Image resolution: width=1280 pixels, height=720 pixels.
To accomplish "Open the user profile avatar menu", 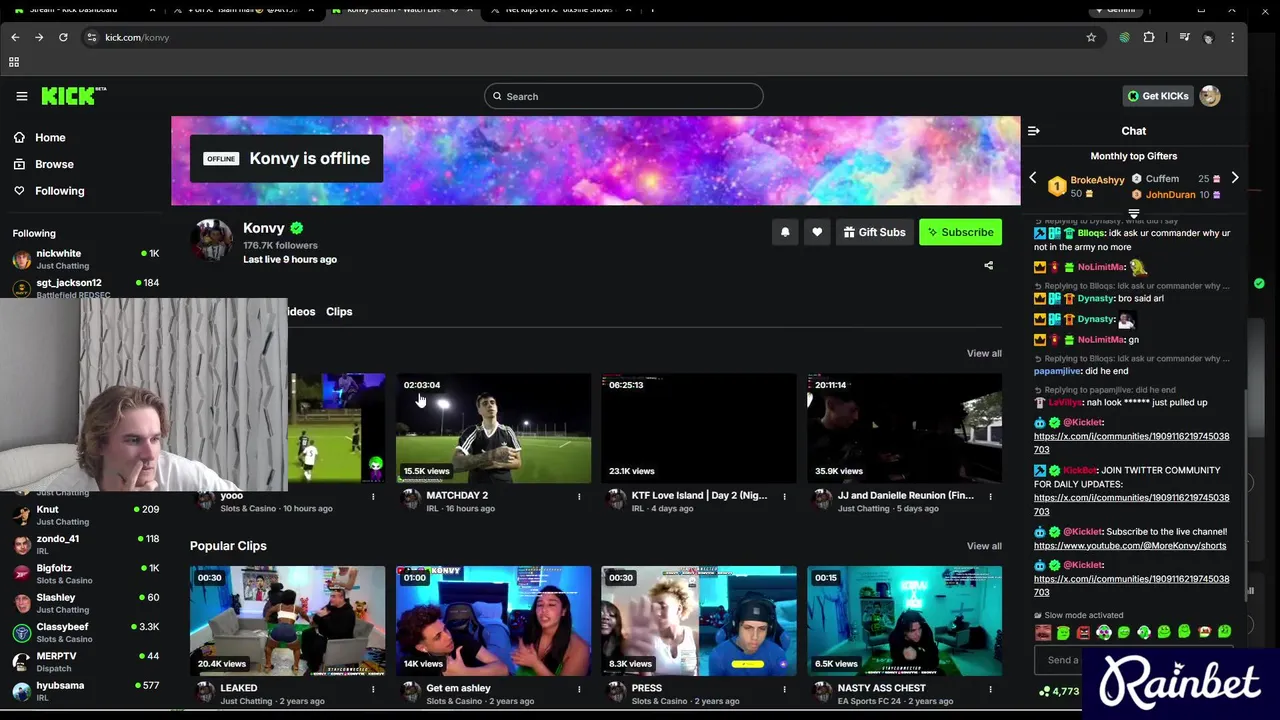I will (1210, 96).
